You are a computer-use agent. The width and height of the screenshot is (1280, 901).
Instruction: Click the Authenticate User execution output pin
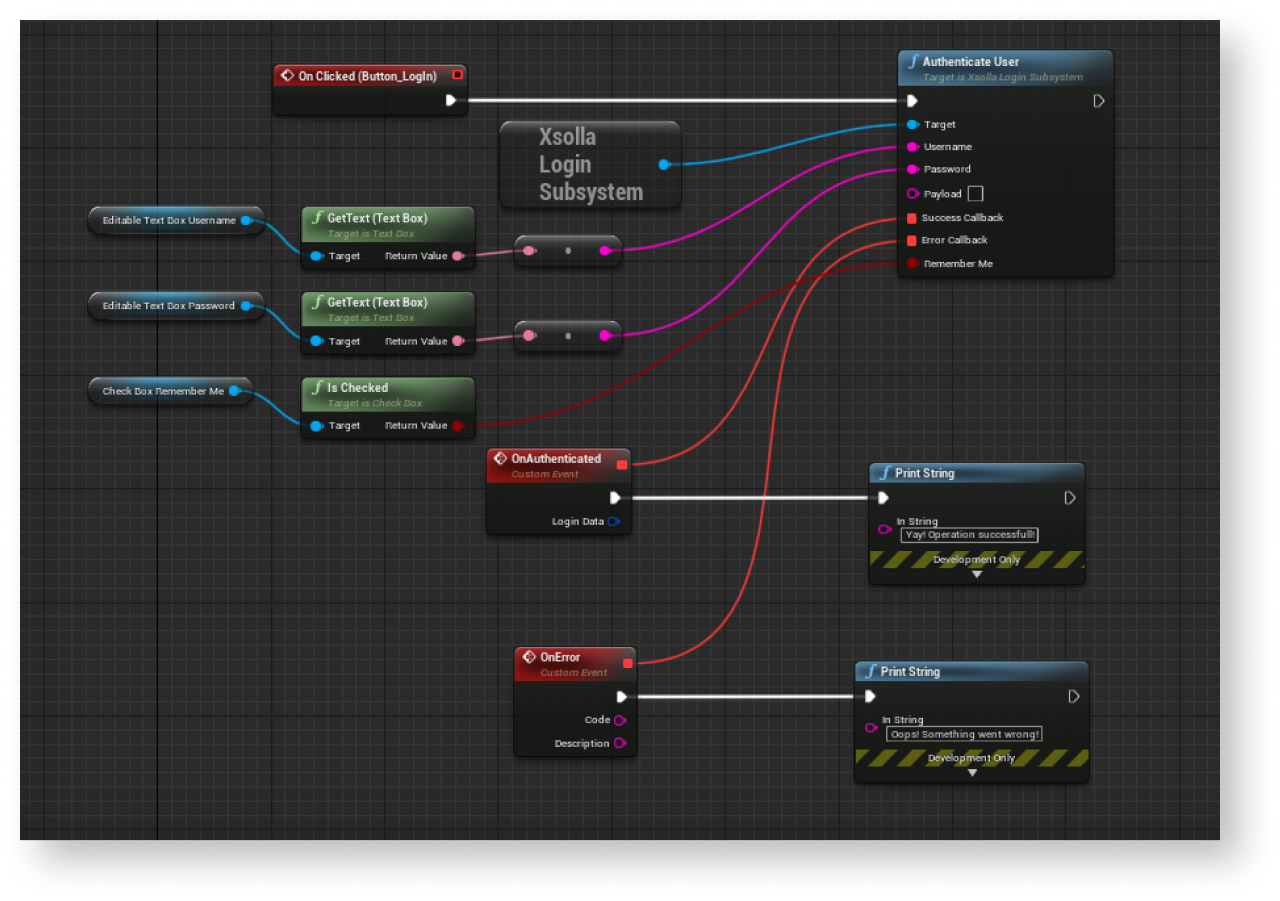(1098, 101)
